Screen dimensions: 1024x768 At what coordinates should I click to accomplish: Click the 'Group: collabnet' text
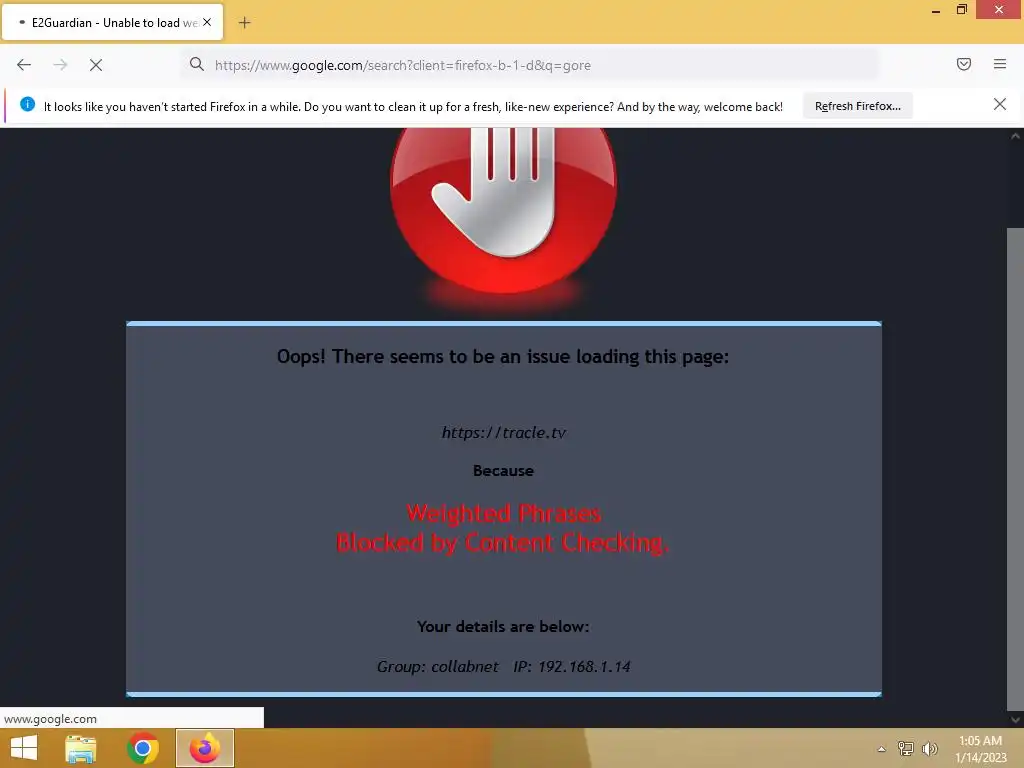tap(438, 667)
